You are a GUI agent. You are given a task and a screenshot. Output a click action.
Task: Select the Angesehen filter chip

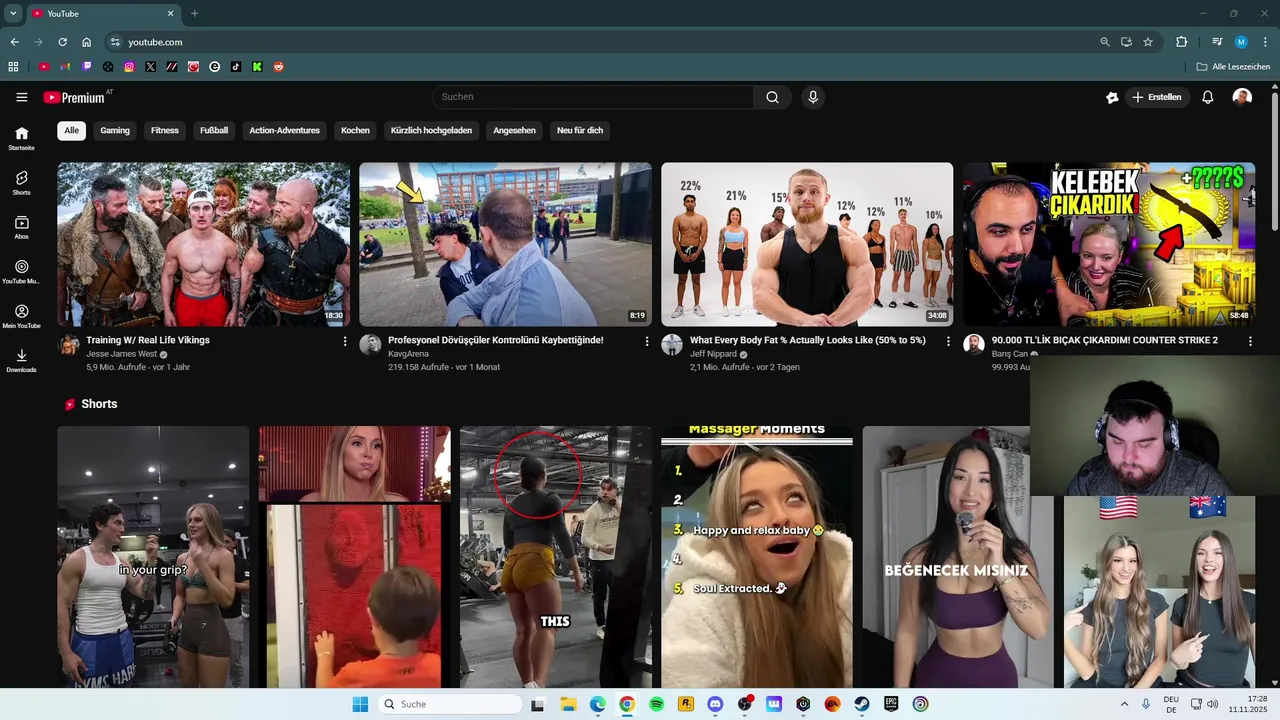point(514,130)
